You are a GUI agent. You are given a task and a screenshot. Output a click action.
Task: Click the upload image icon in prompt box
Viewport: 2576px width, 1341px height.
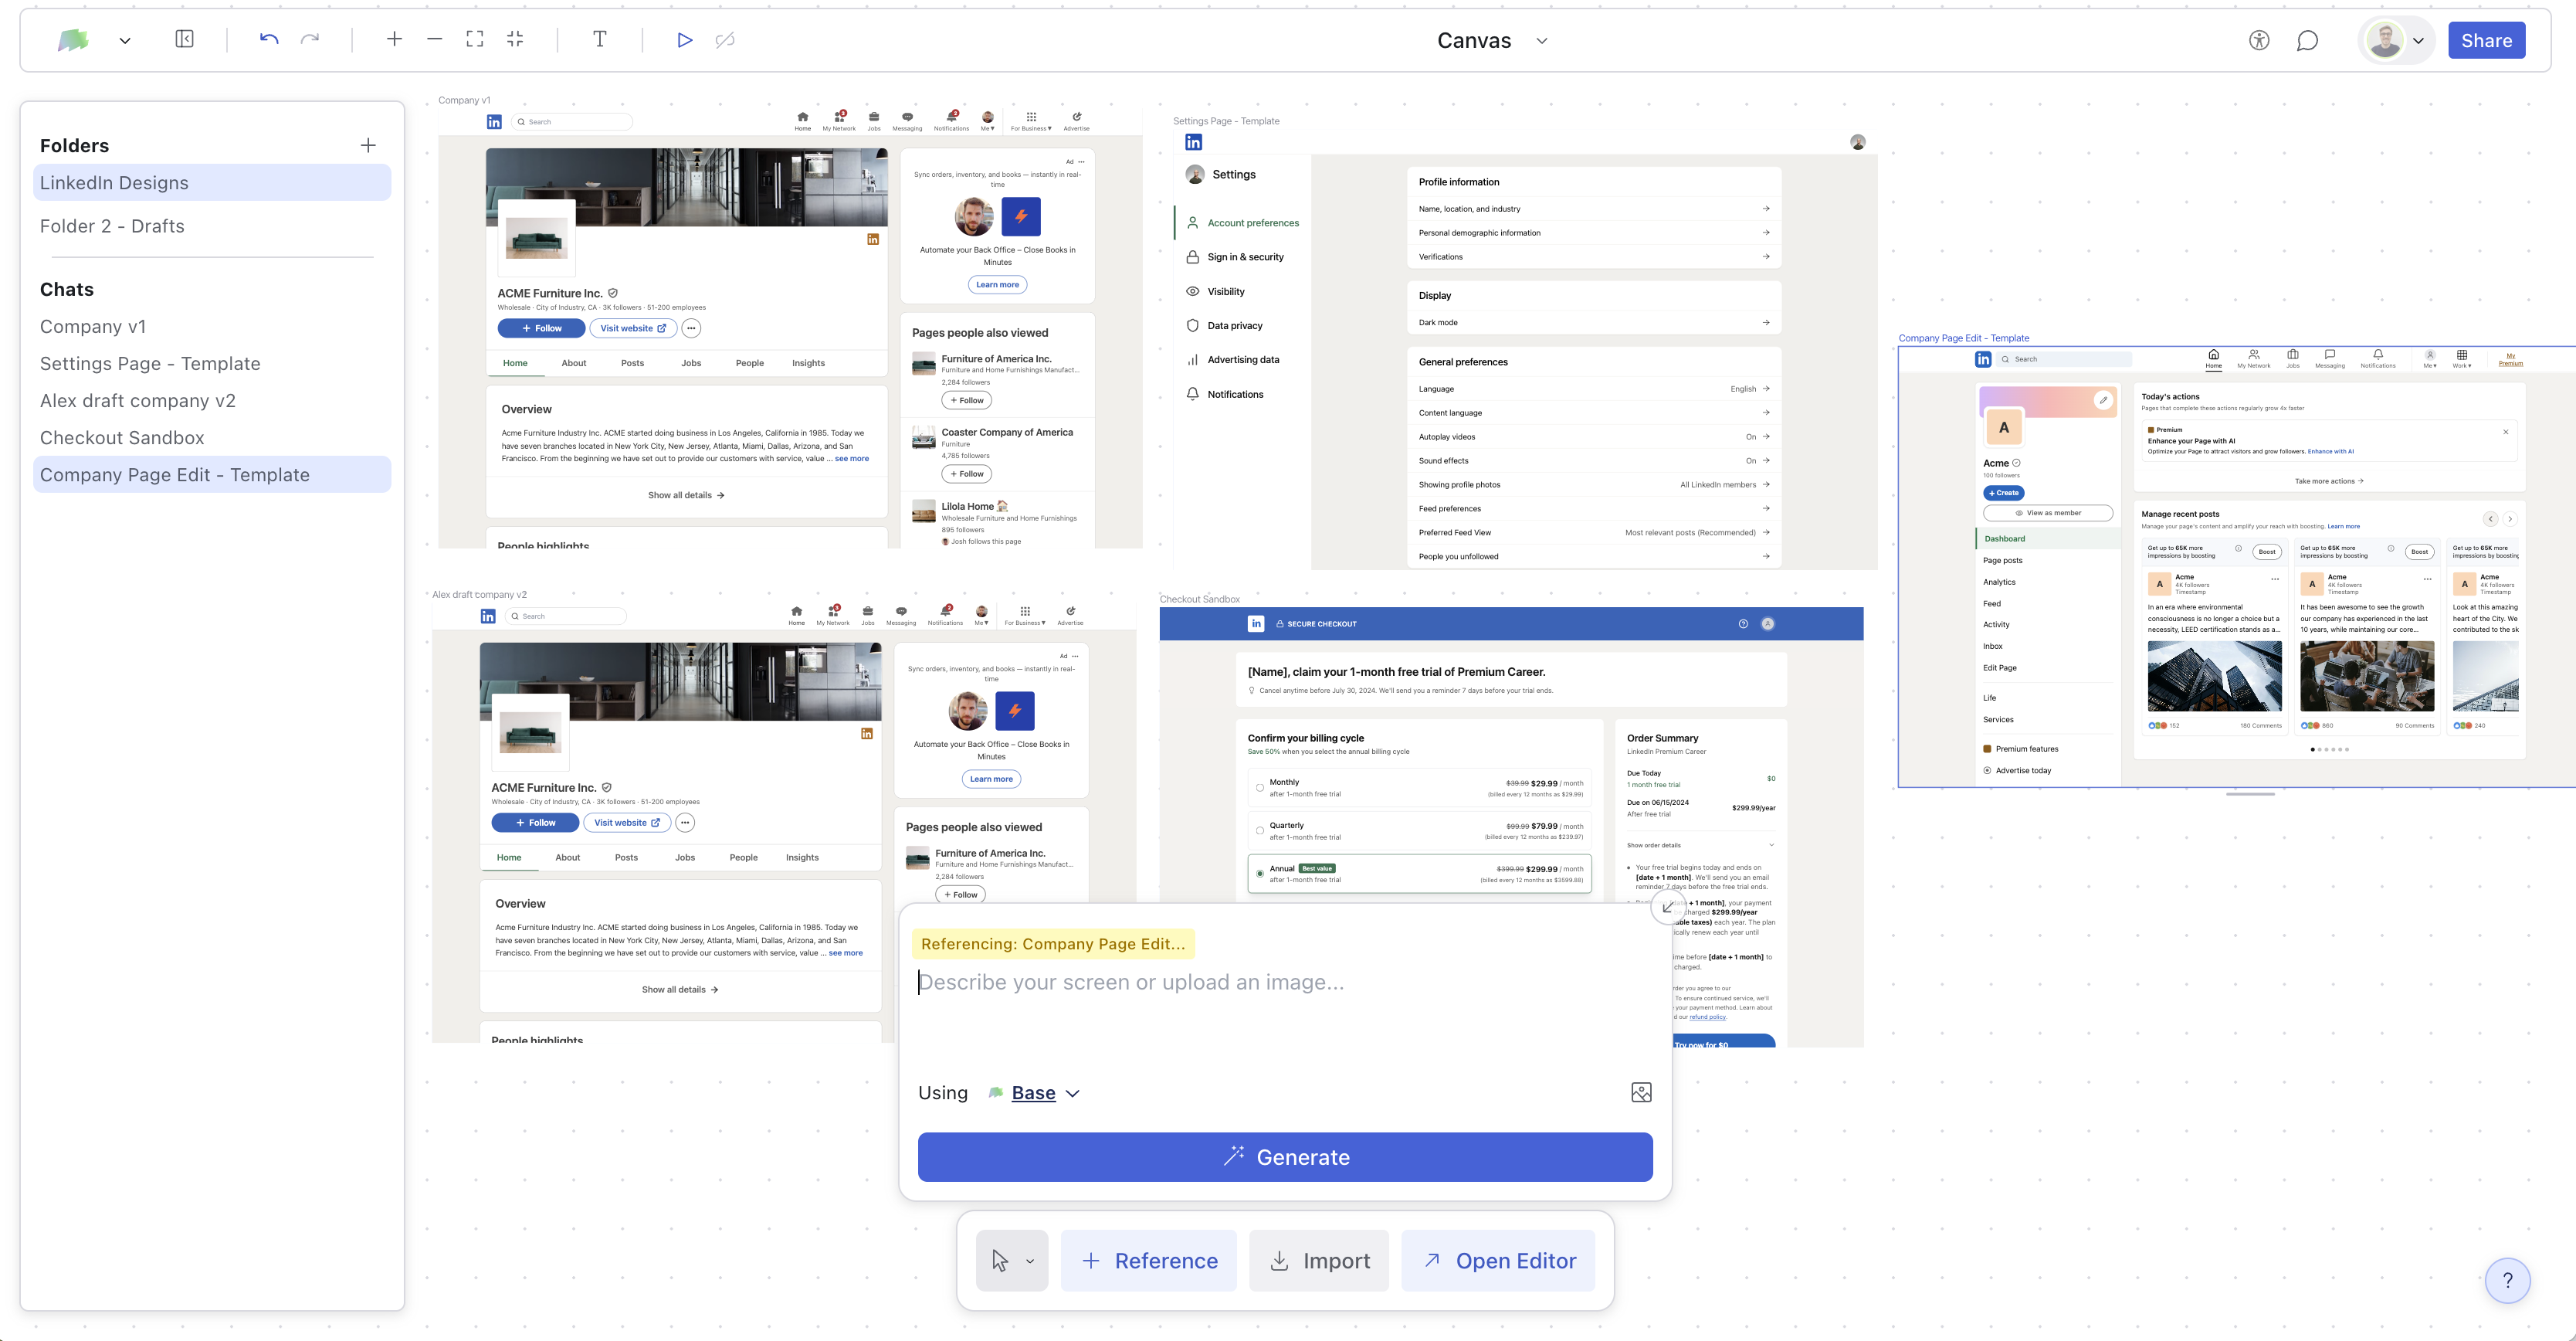tap(1641, 1092)
